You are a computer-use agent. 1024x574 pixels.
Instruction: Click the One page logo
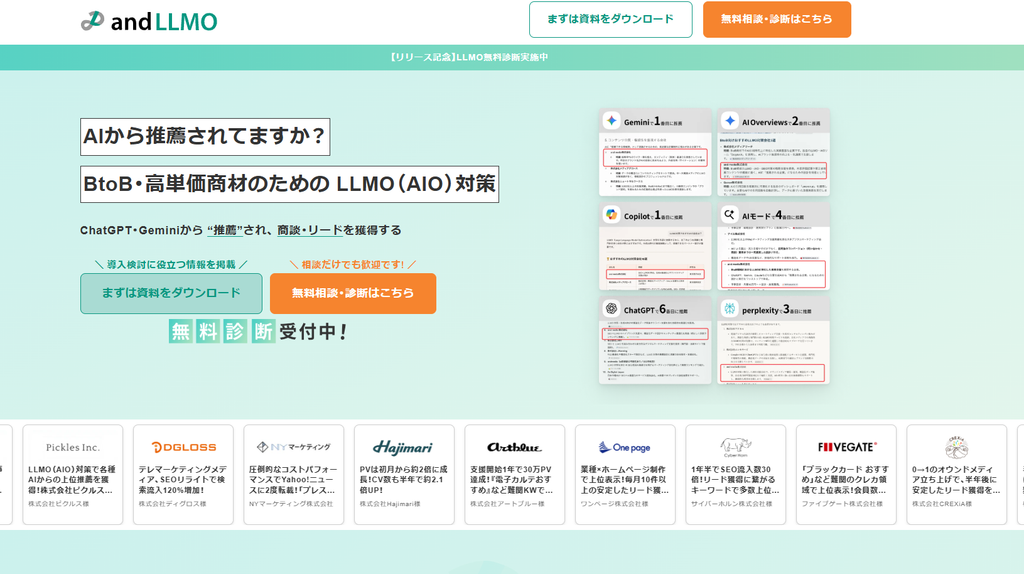[x=624, y=447]
